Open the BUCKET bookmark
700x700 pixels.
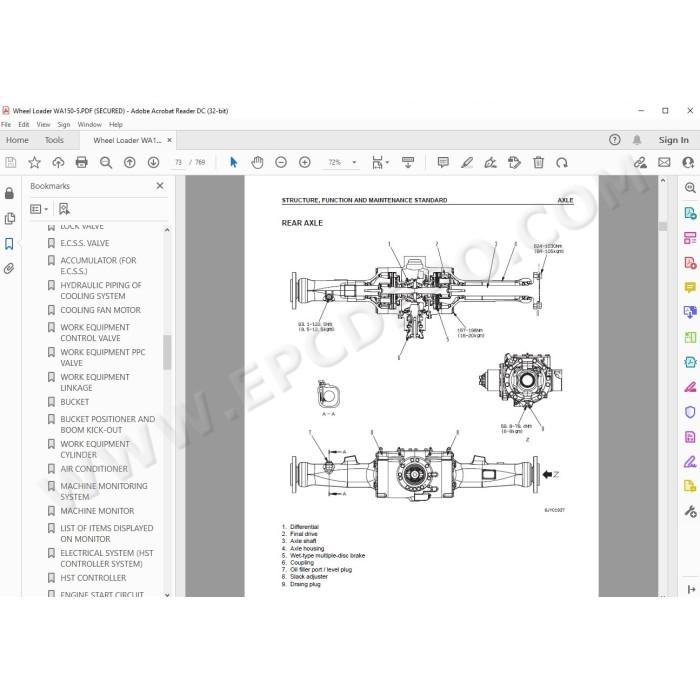click(75, 402)
